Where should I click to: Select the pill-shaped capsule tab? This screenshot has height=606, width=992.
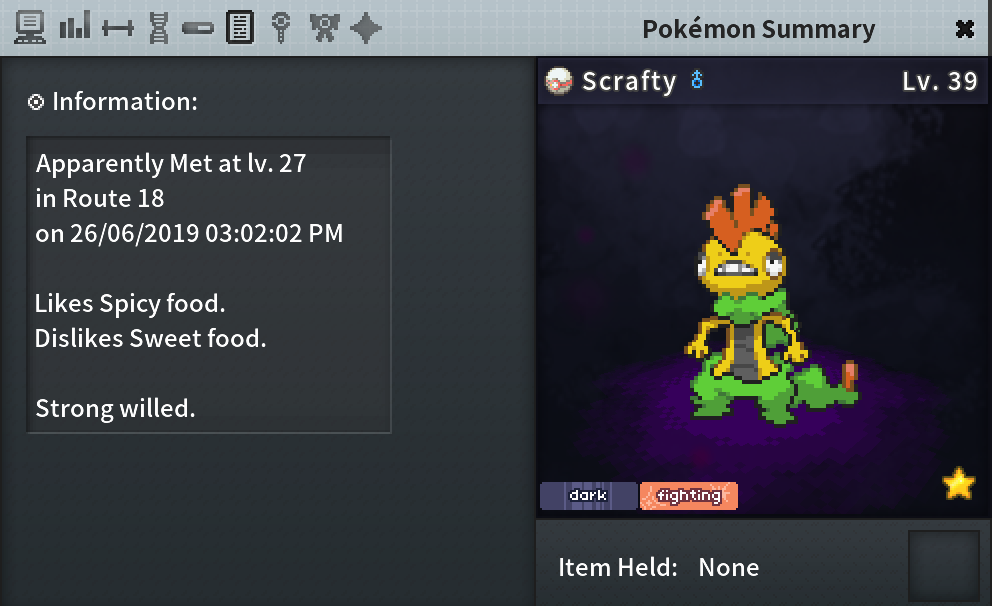click(198, 28)
